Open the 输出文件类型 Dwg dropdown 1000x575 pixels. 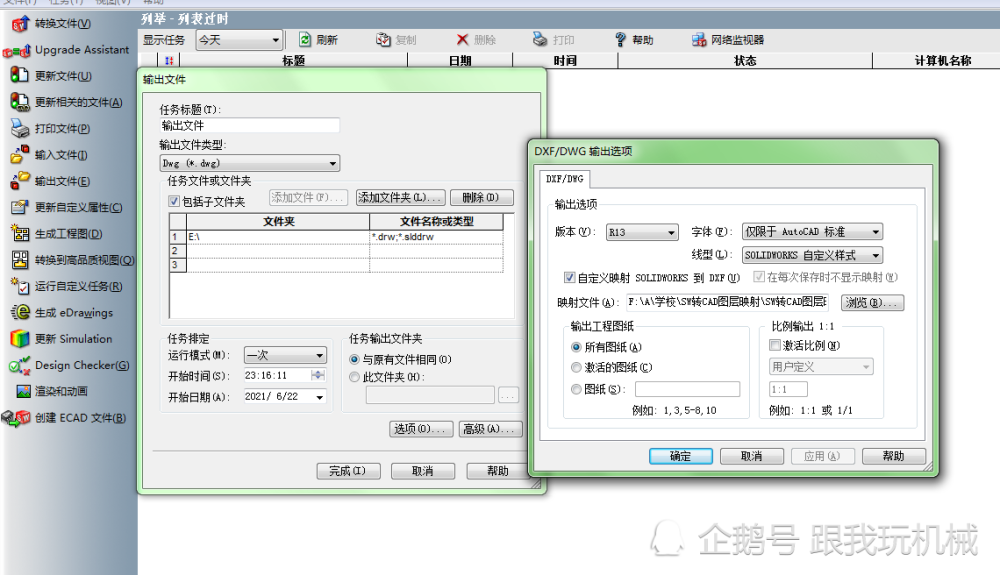249,163
